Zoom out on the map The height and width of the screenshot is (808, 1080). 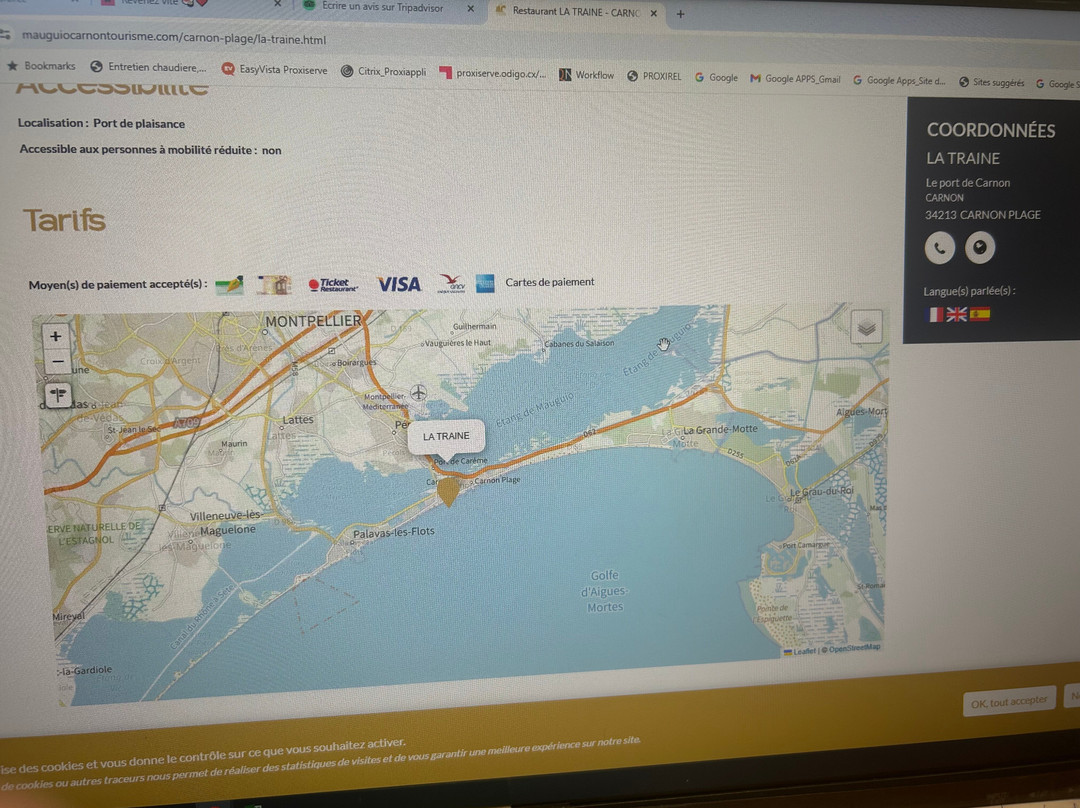(x=56, y=362)
